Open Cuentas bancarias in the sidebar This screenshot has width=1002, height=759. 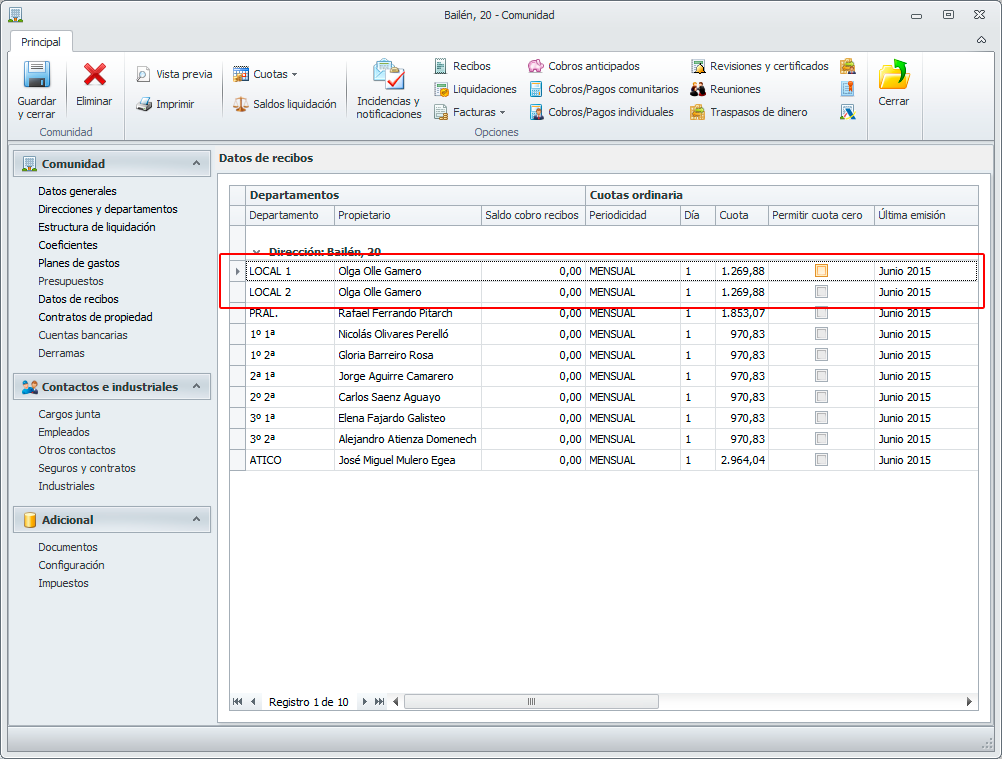coord(83,335)
